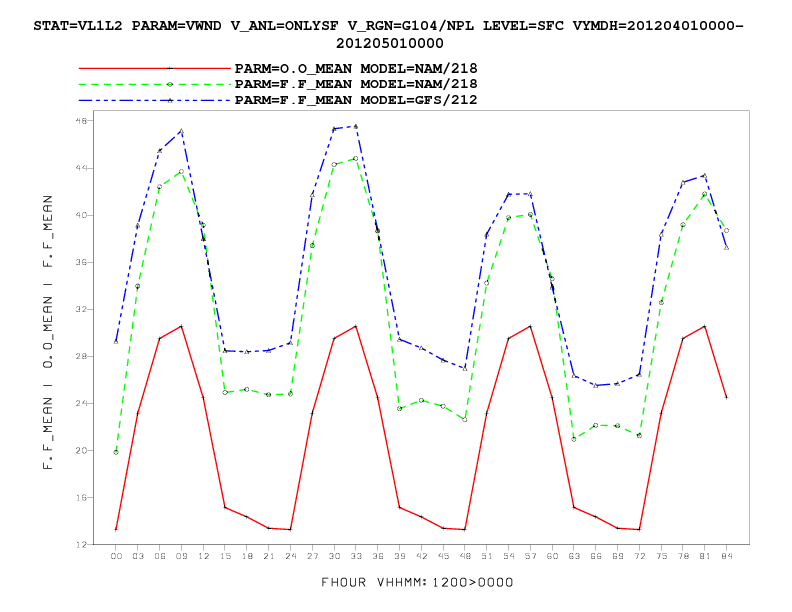
Task: Click the green NAM circle marker at hour 63
Action: click(x=574, y=439)
